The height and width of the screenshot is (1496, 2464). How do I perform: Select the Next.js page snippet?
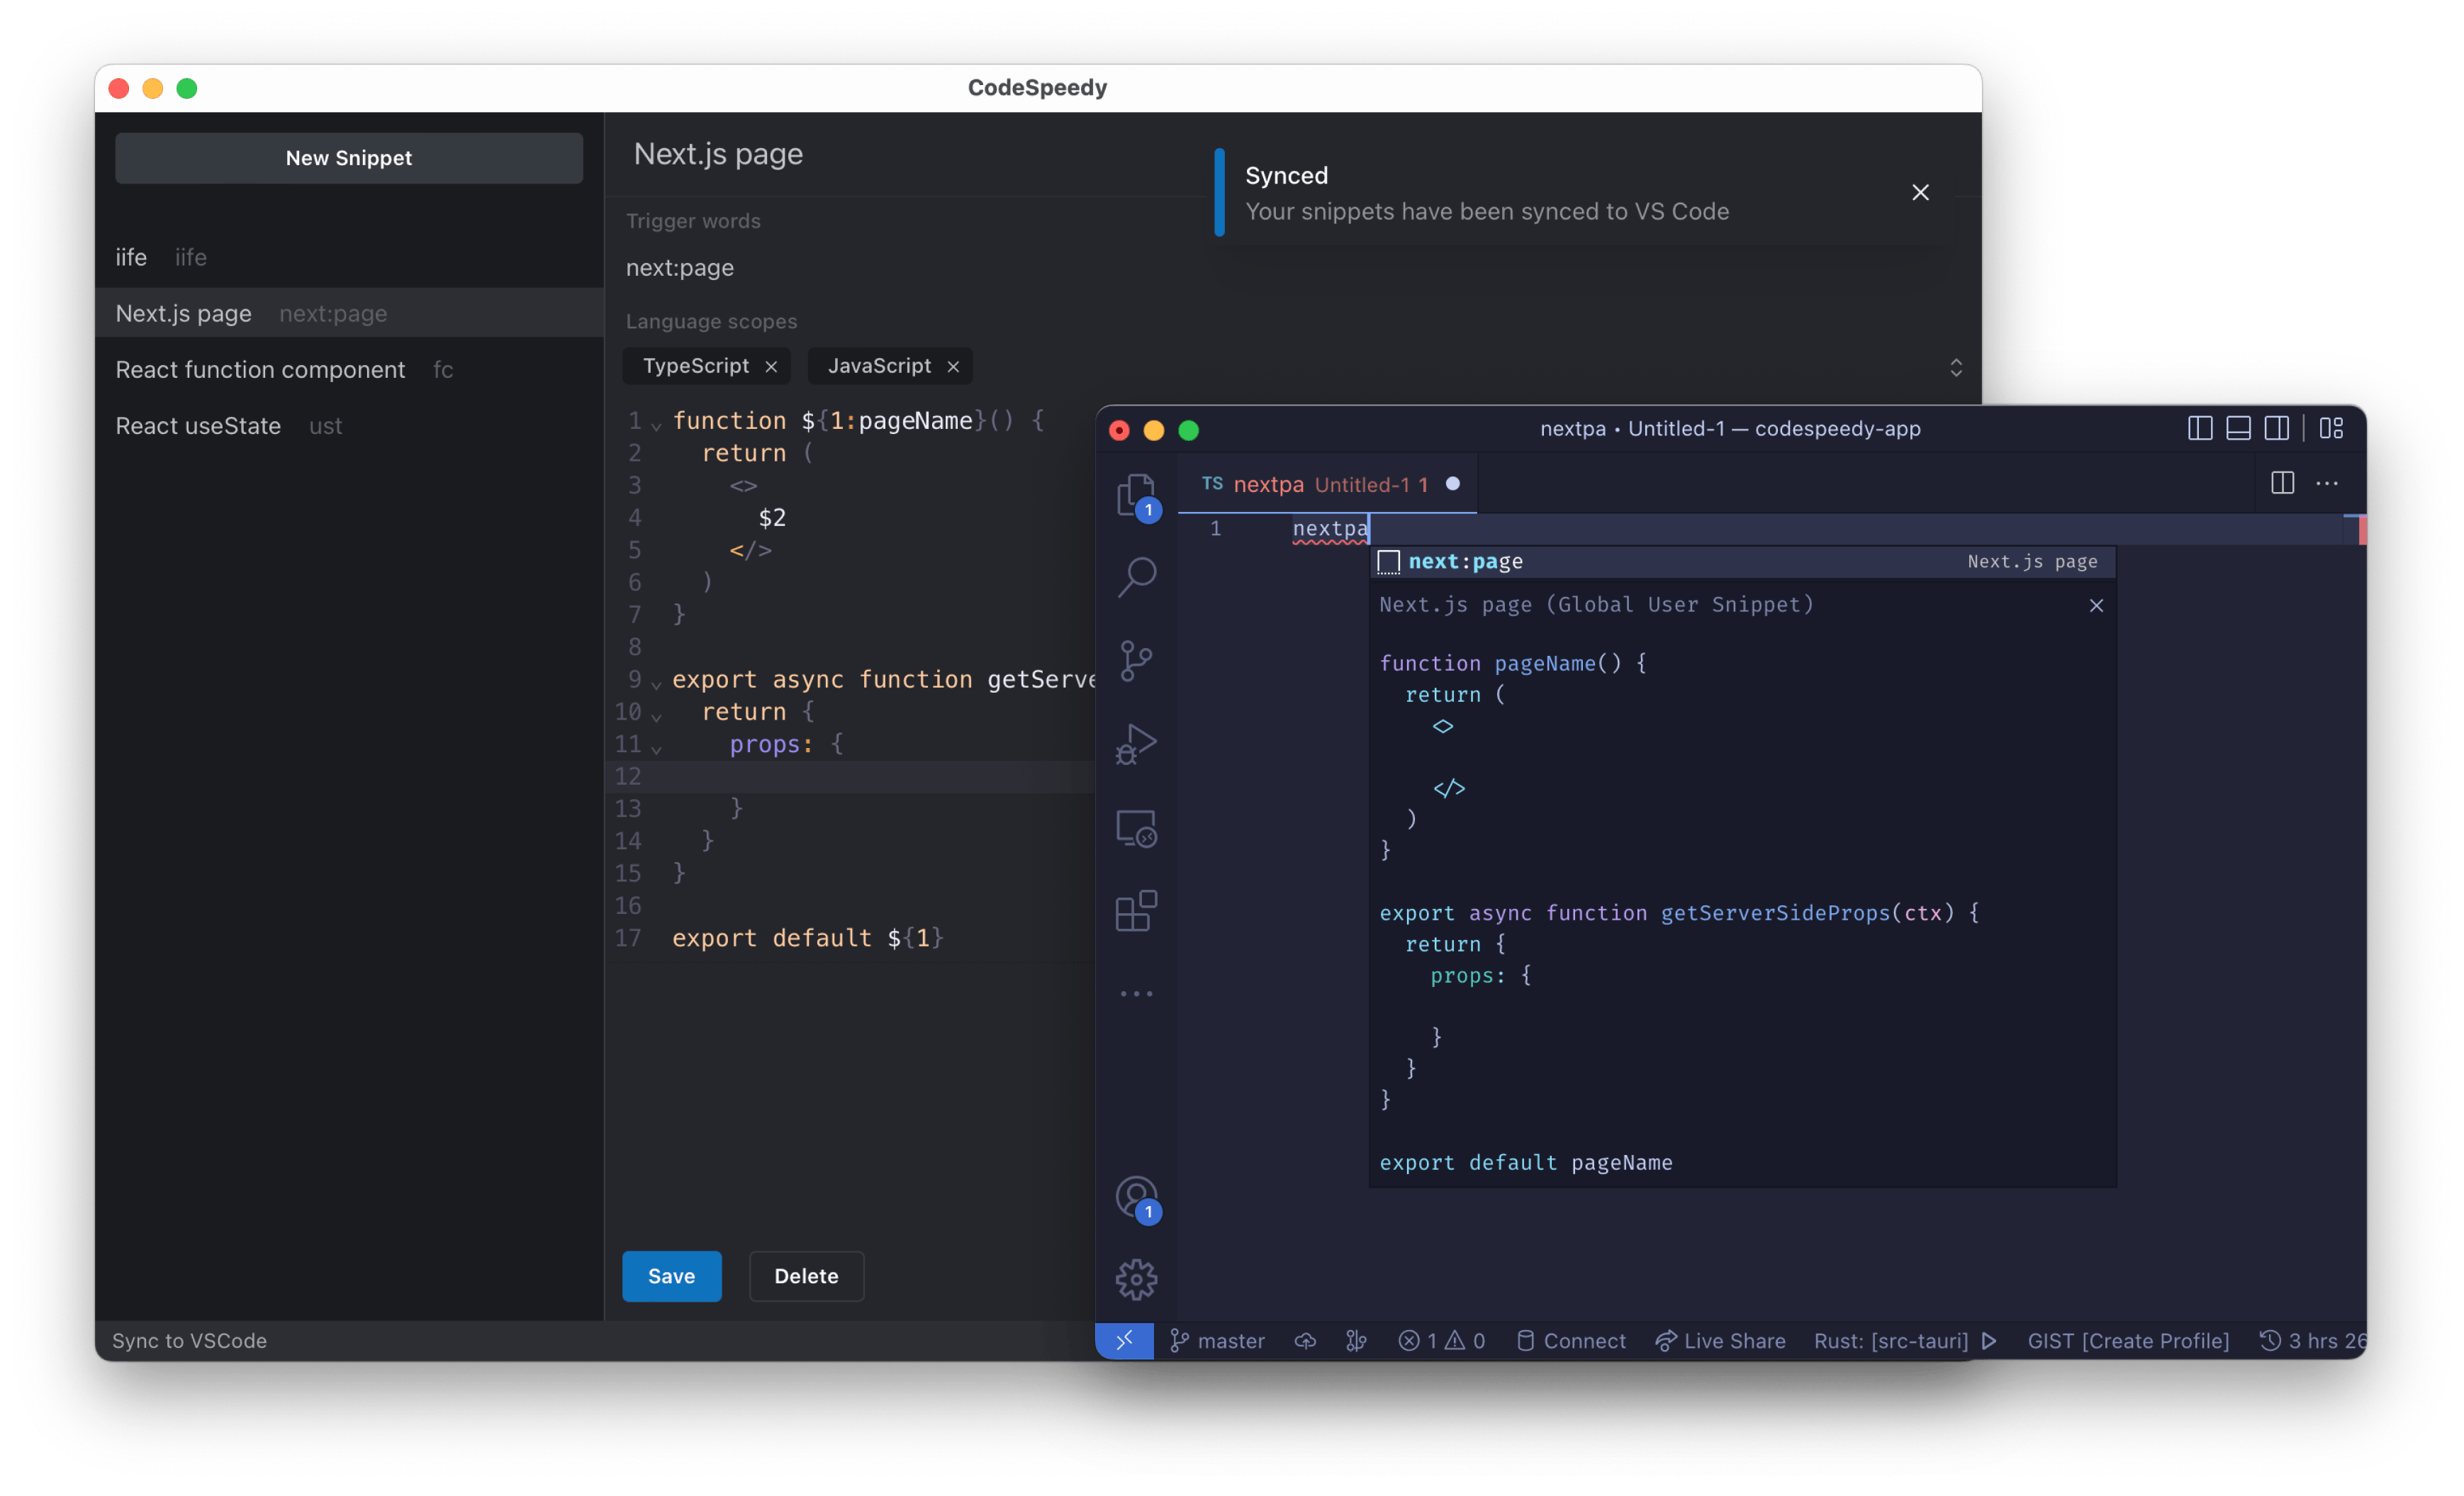[x=349, y=313]
